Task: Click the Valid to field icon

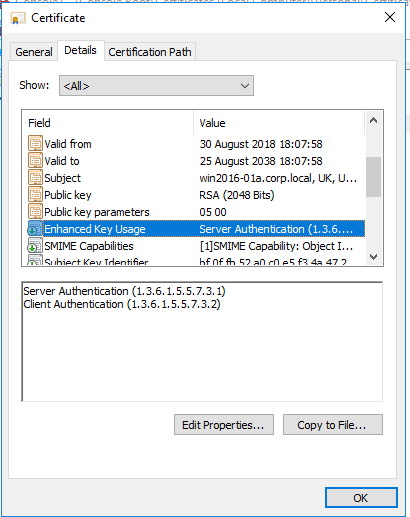Action: 35,161
